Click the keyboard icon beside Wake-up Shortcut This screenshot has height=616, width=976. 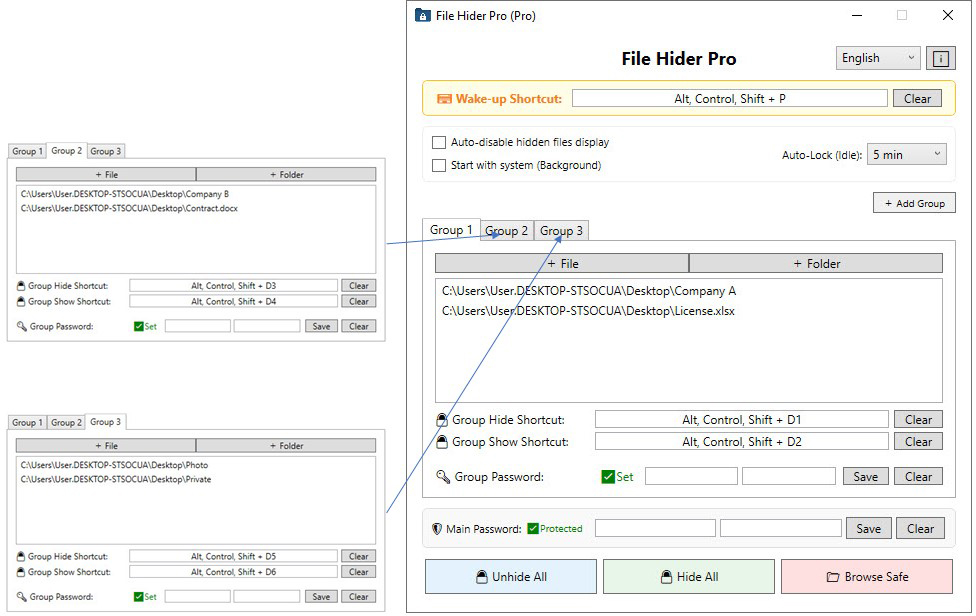coord(444,99)
